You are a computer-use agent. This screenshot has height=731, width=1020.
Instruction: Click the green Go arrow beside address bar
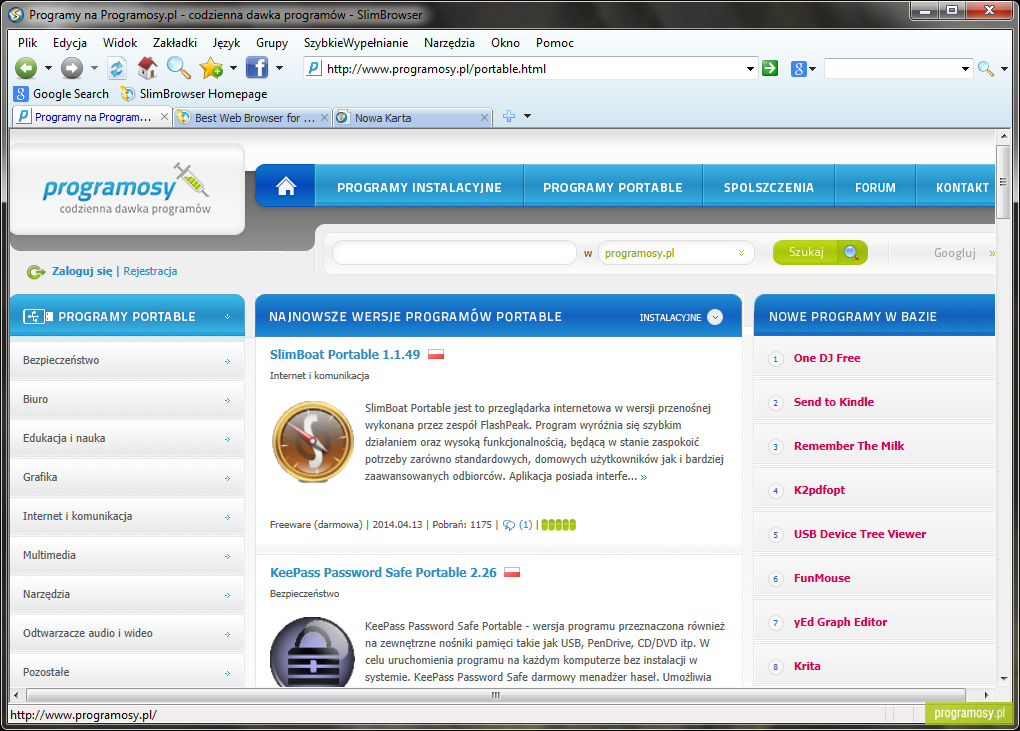770,68
